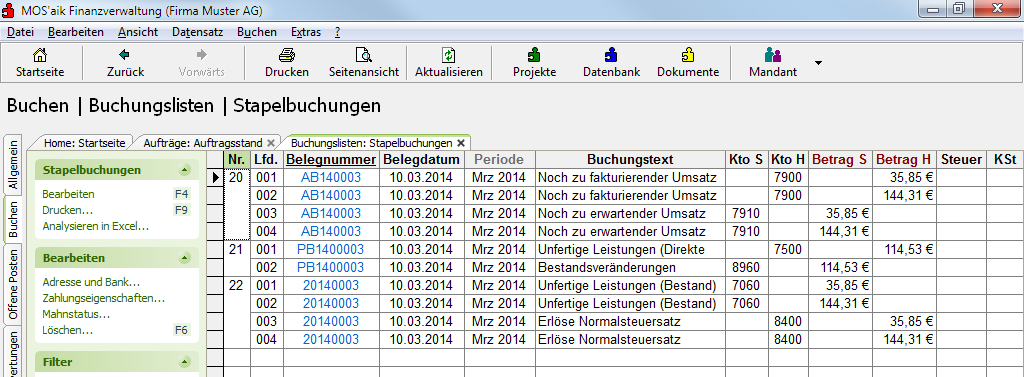Close the Aufträge: Auftragsstand tab
This screenshot has height=377, width=1024.
pyautogui.click(x=271, y=142)
